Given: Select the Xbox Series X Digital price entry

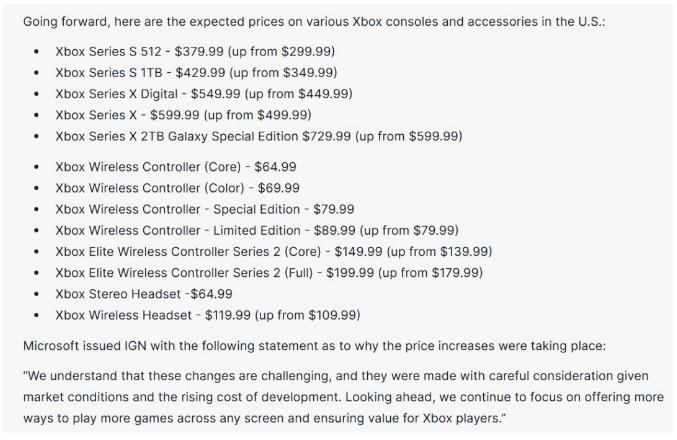Looking at the screenshot, I should pyautogui.click(x=204, y=94).
